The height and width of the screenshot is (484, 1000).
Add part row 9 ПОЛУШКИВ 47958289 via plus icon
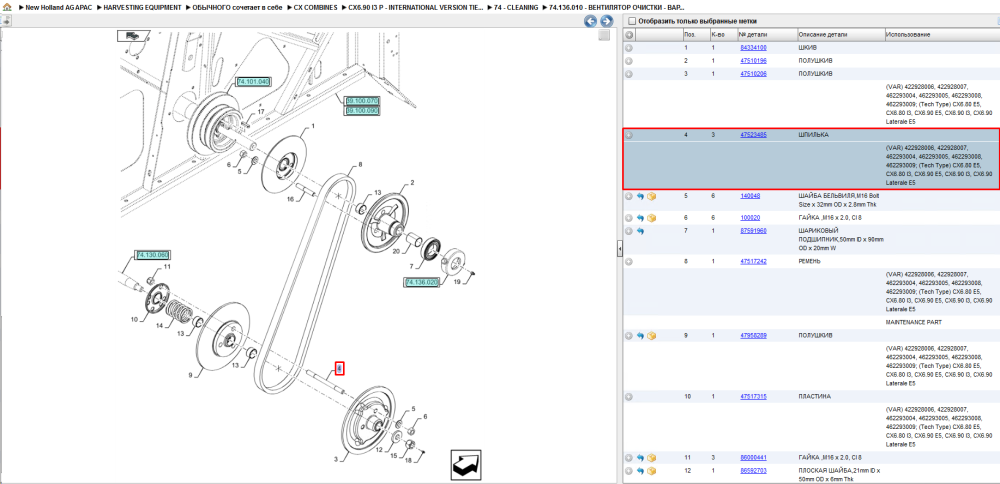coord(629,335)
